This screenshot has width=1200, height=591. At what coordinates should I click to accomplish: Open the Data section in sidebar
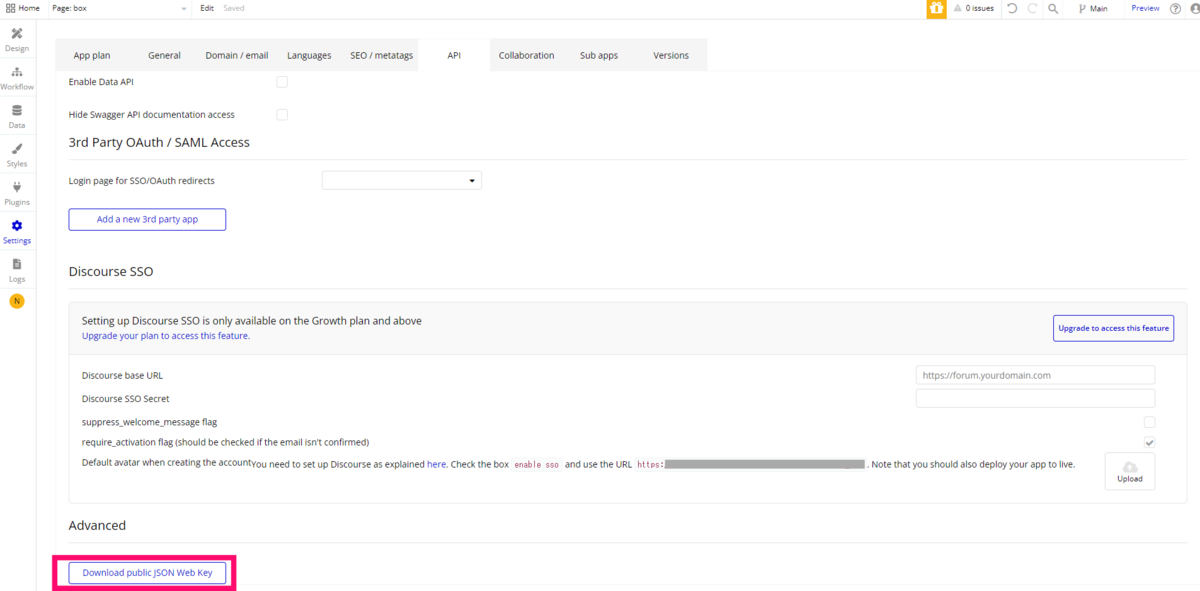click(x=17, y=117)
